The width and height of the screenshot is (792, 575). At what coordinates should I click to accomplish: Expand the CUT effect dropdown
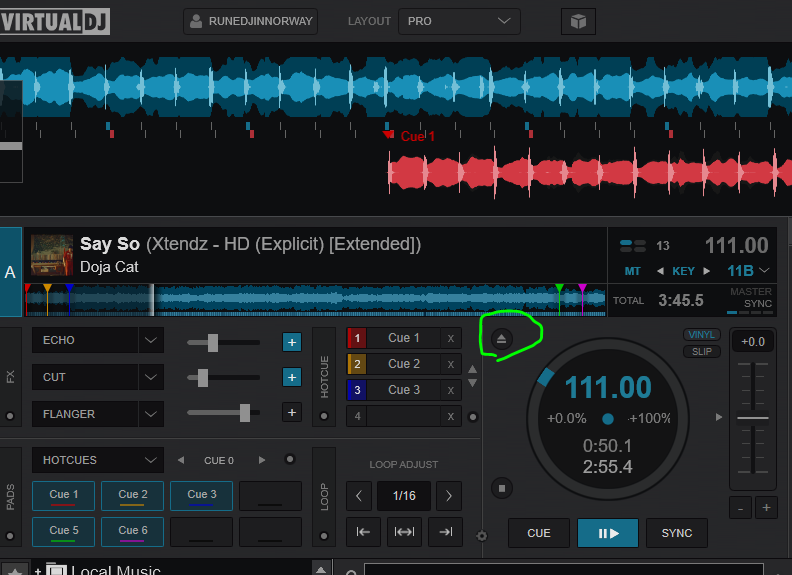pyautogui.click(x=151, y=377)
